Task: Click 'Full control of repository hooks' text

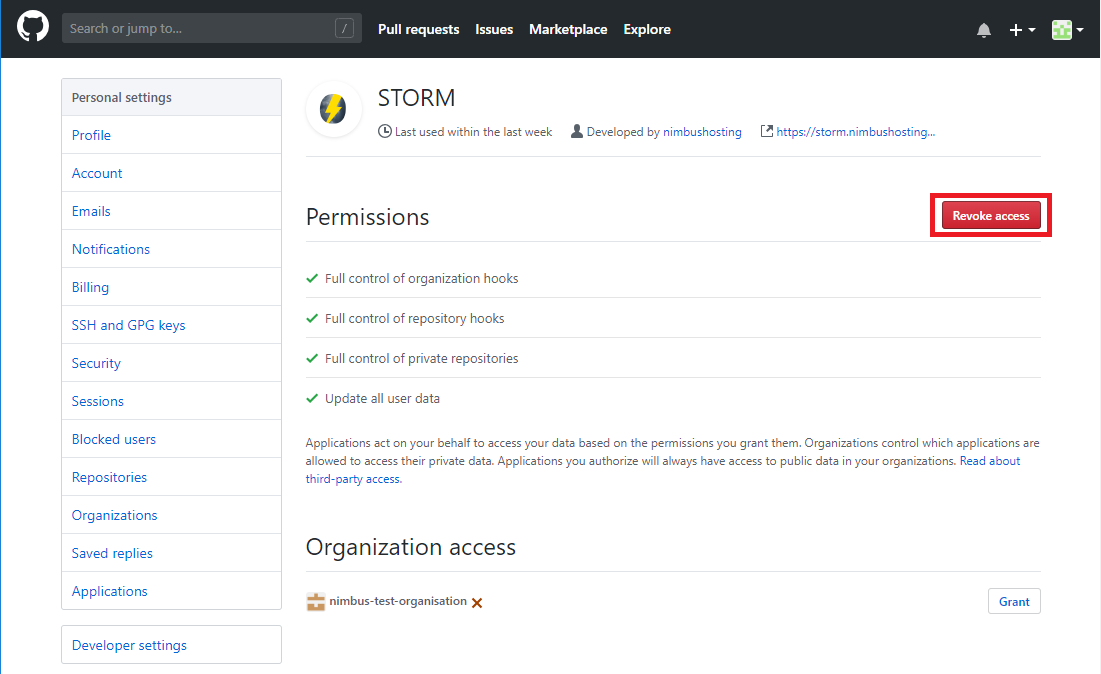Action: pyautogui.click(x=414, y=318)
